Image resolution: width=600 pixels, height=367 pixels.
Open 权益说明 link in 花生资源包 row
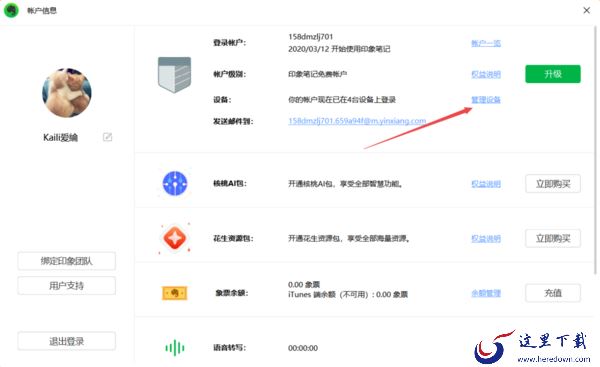[x=486, y=238]
